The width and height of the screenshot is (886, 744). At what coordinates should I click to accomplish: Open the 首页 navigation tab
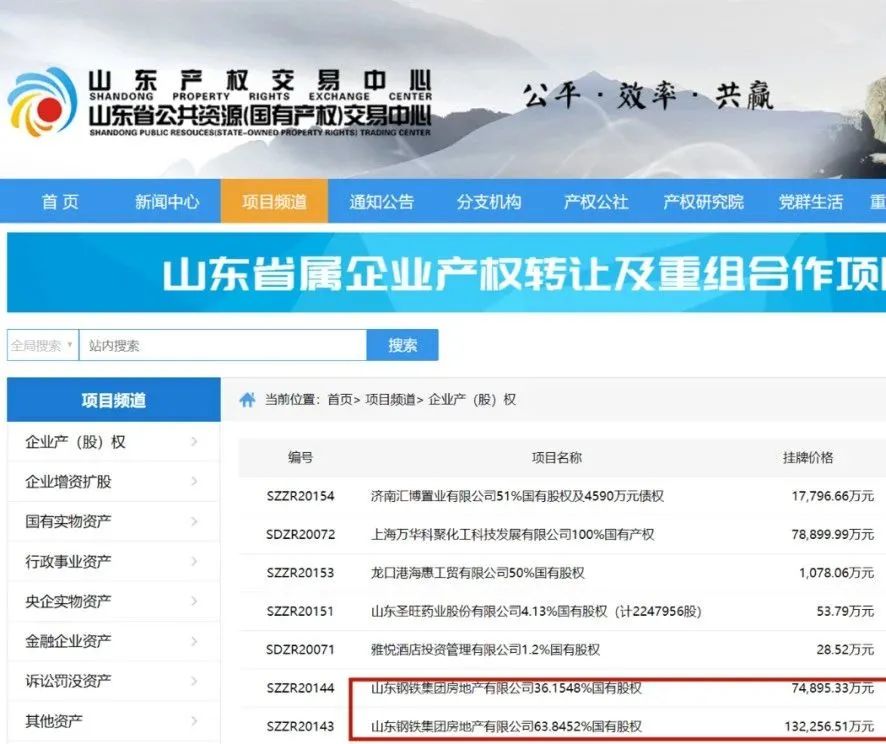pyautogui.click(x=60, y=202)
